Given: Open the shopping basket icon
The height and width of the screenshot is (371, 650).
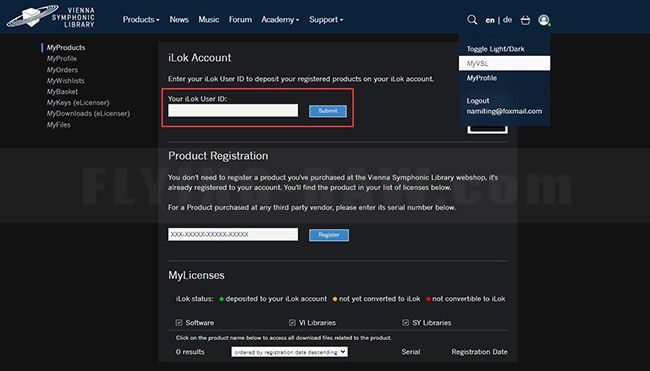Looking at the screenshot, I should point(525,20).
